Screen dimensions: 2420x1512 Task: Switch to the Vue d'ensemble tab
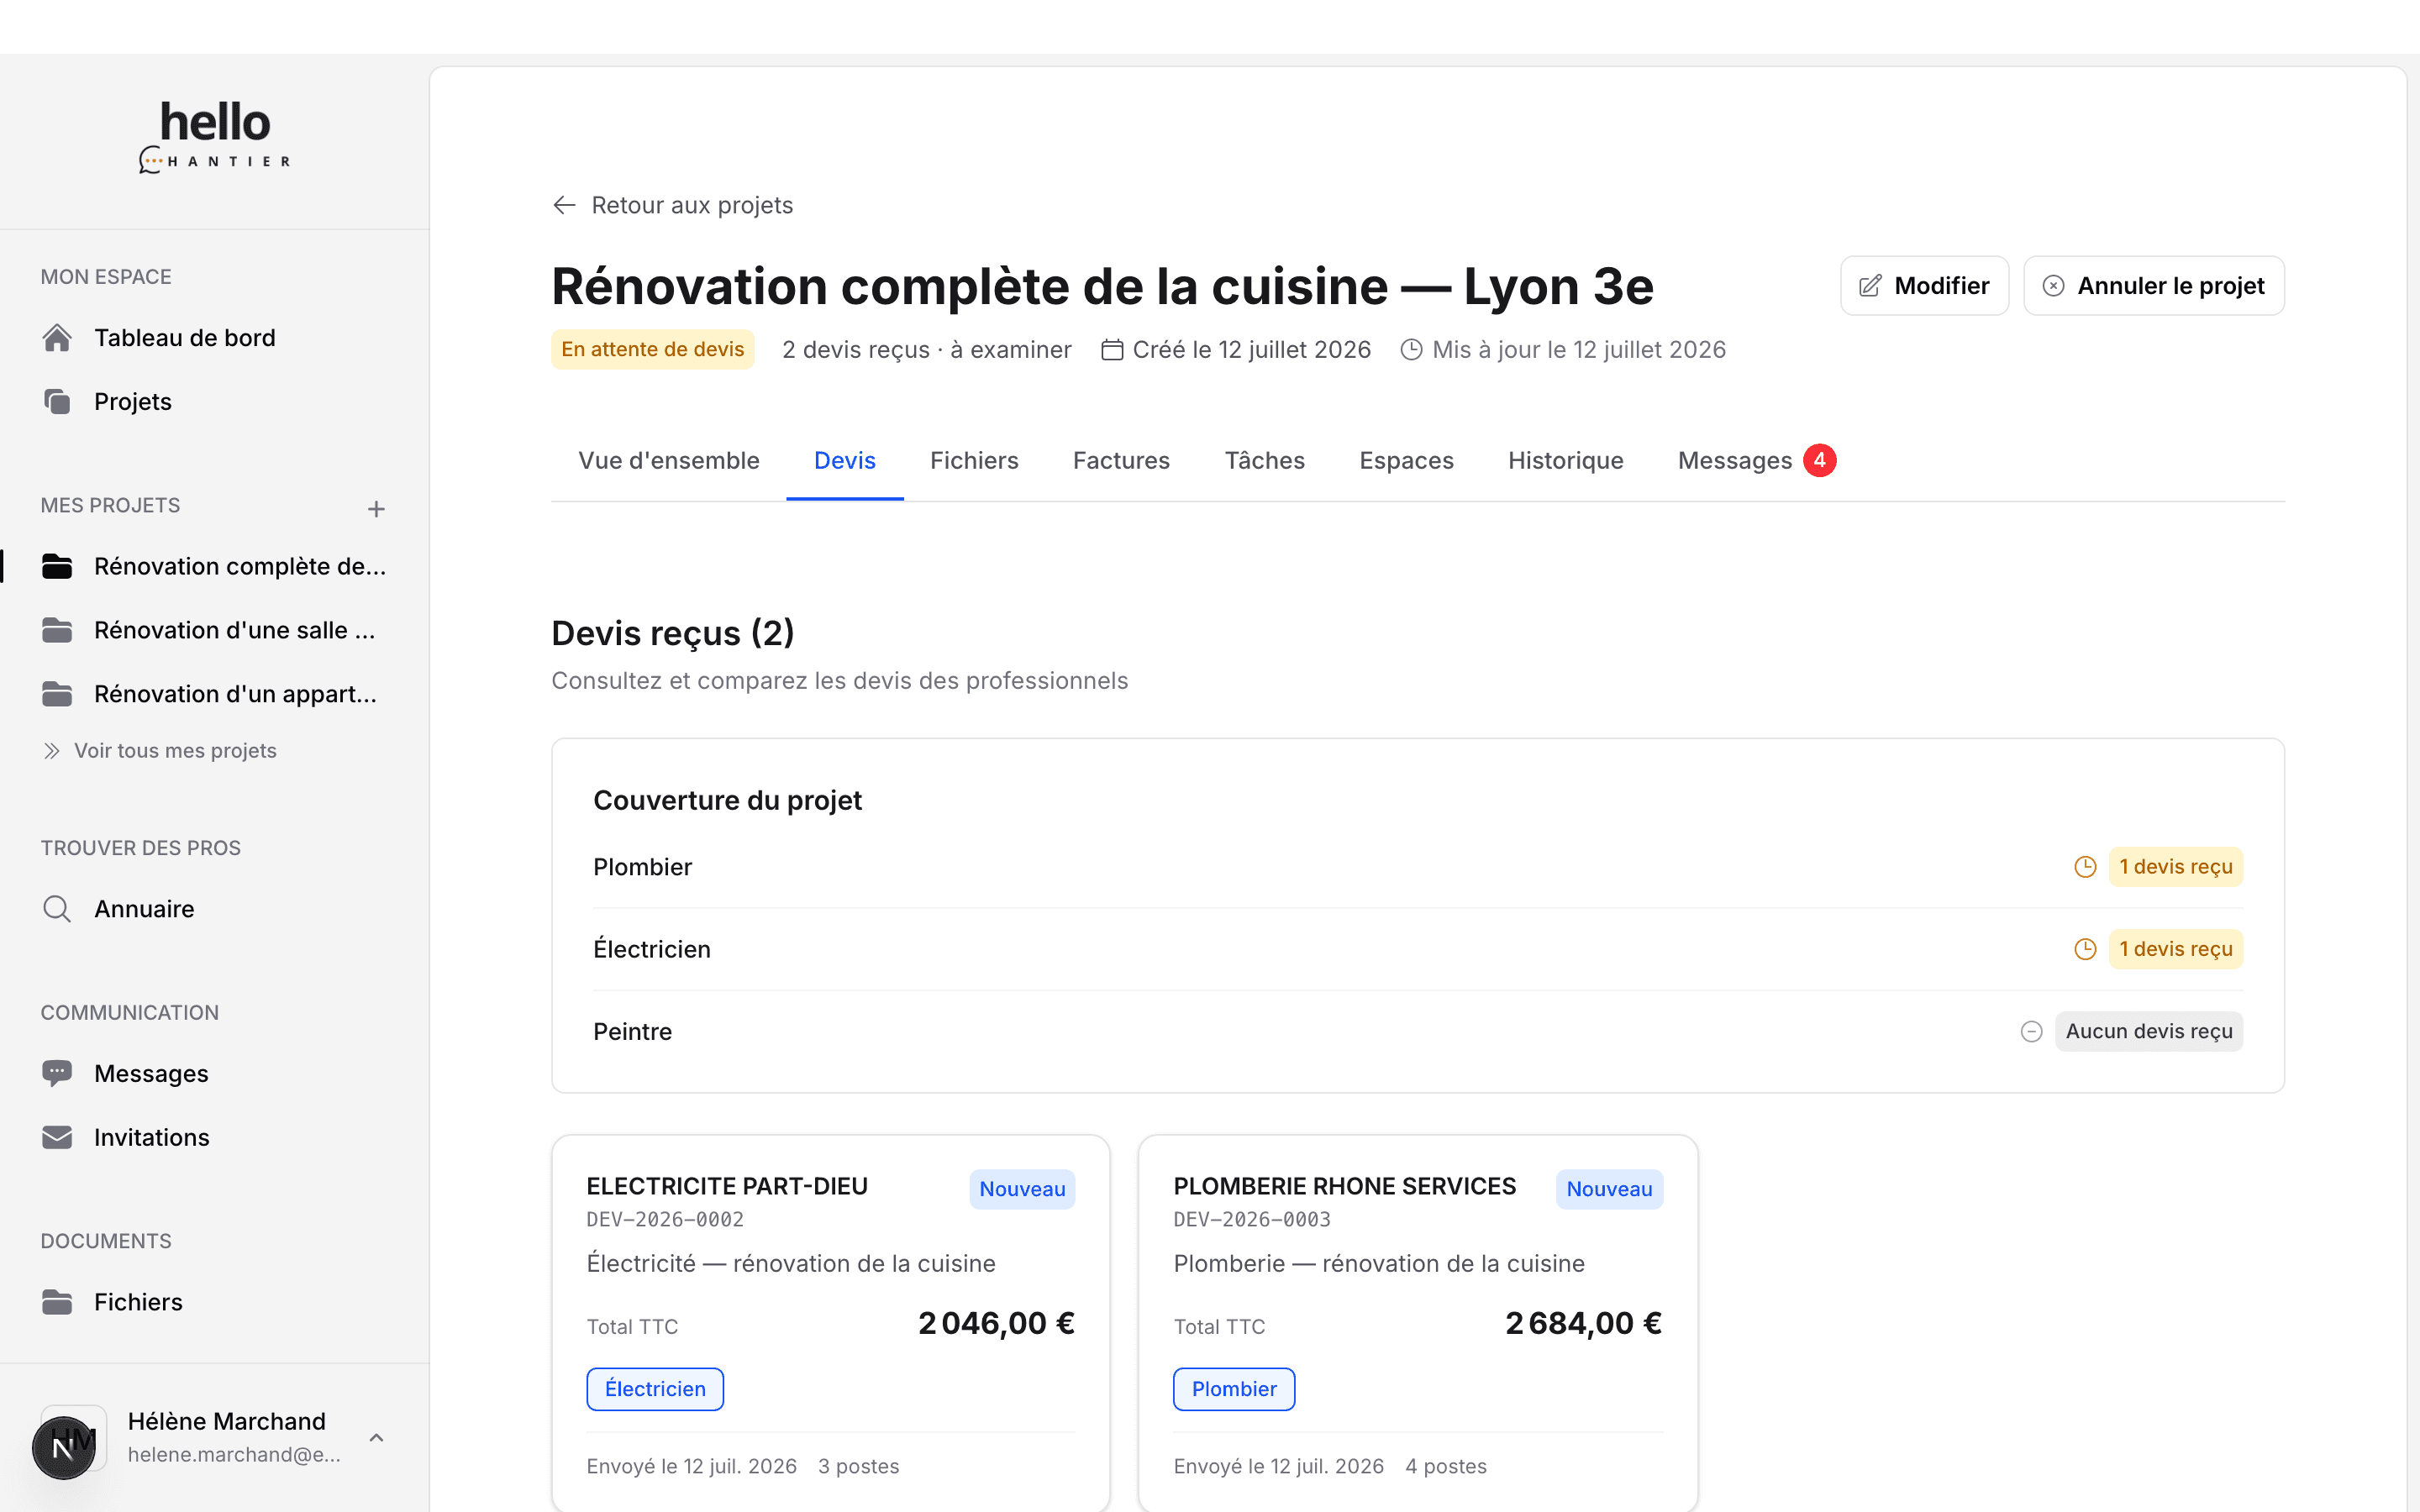click(669, 461)
